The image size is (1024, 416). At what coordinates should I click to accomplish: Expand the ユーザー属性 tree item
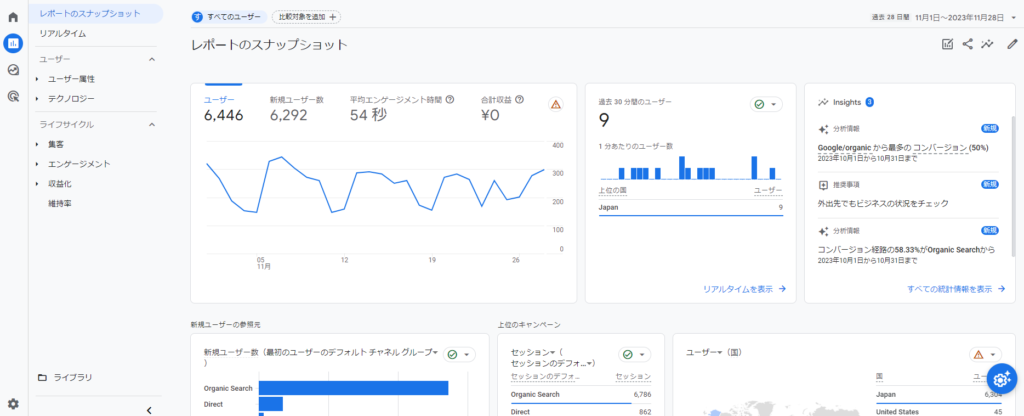[37, 79]
